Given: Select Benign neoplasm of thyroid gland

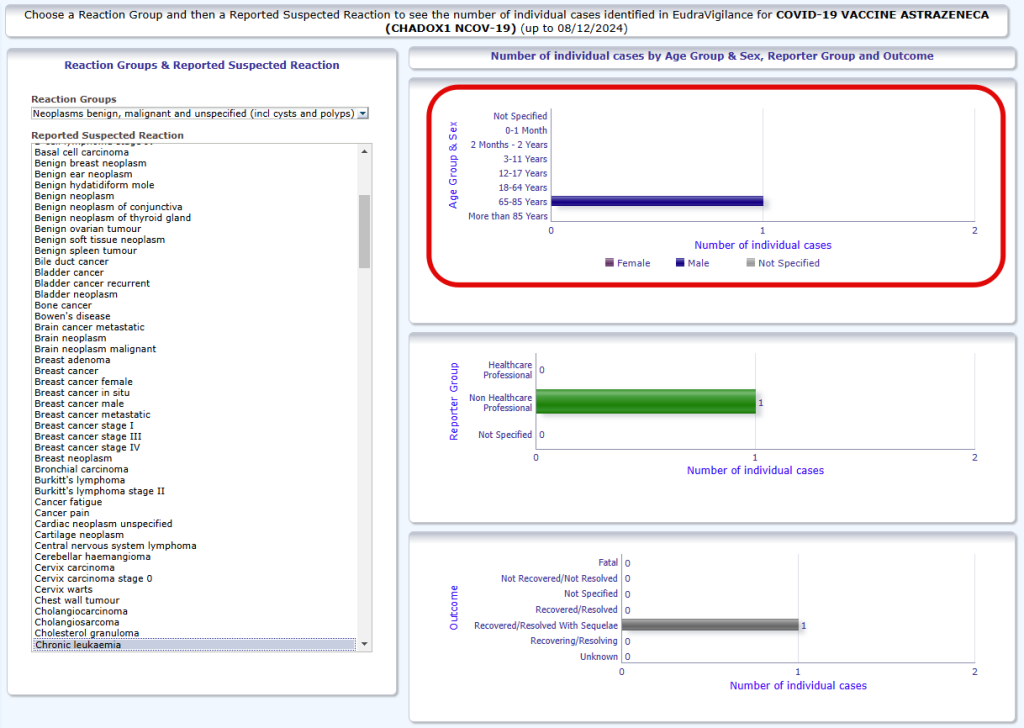Looking at the screenshot, I should click(x=112, y=218).
